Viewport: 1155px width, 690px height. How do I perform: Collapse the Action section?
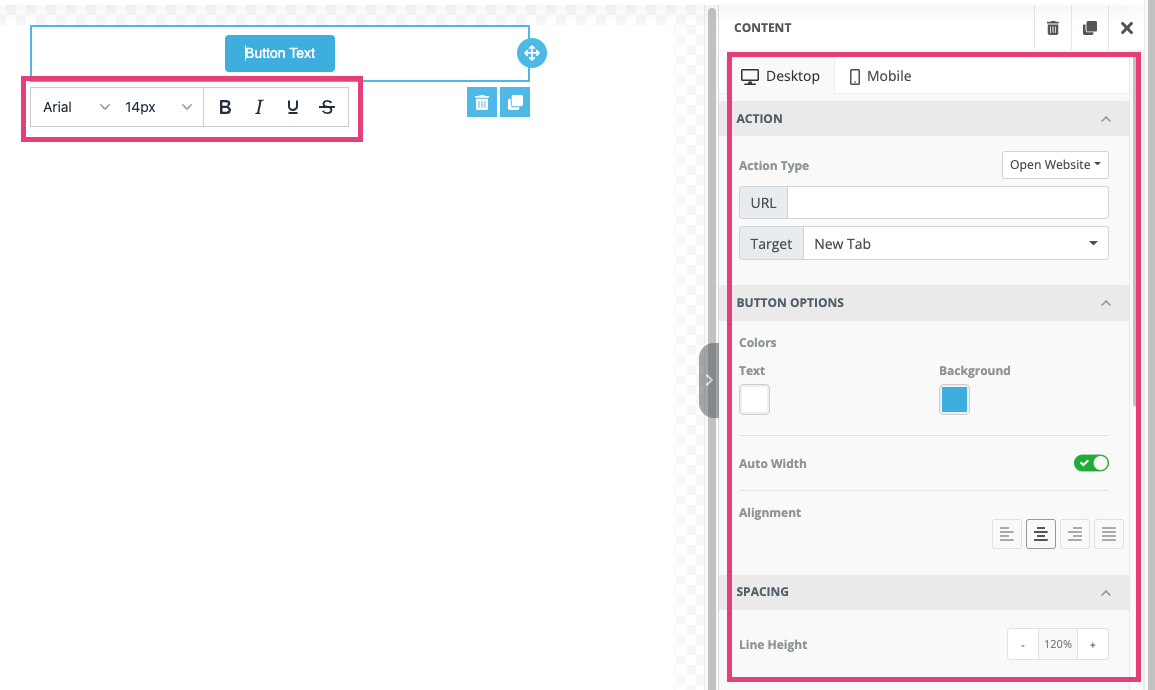(x=1106, y=119)
